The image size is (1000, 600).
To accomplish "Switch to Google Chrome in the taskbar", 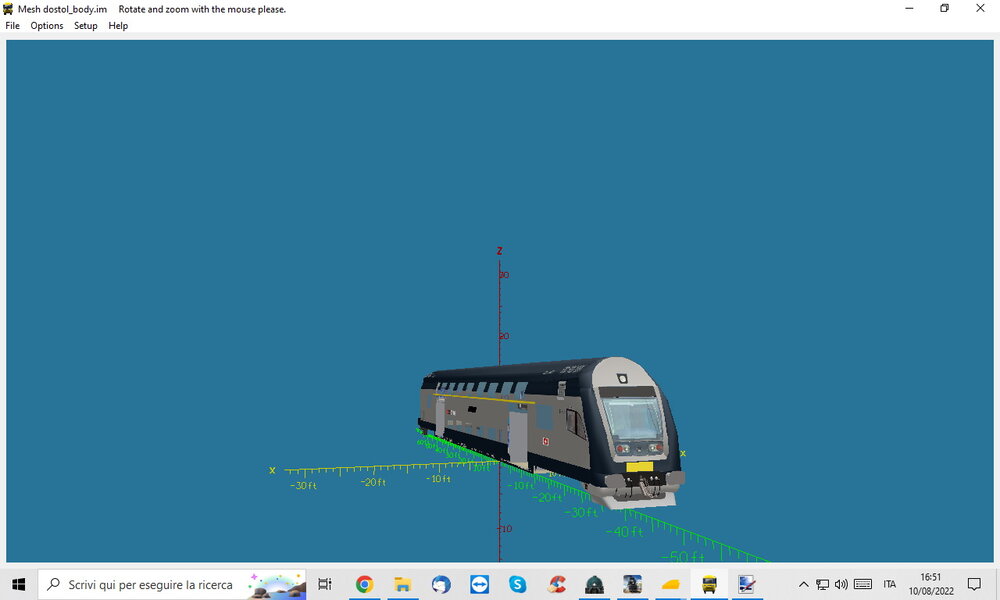I will pos(364,584).
